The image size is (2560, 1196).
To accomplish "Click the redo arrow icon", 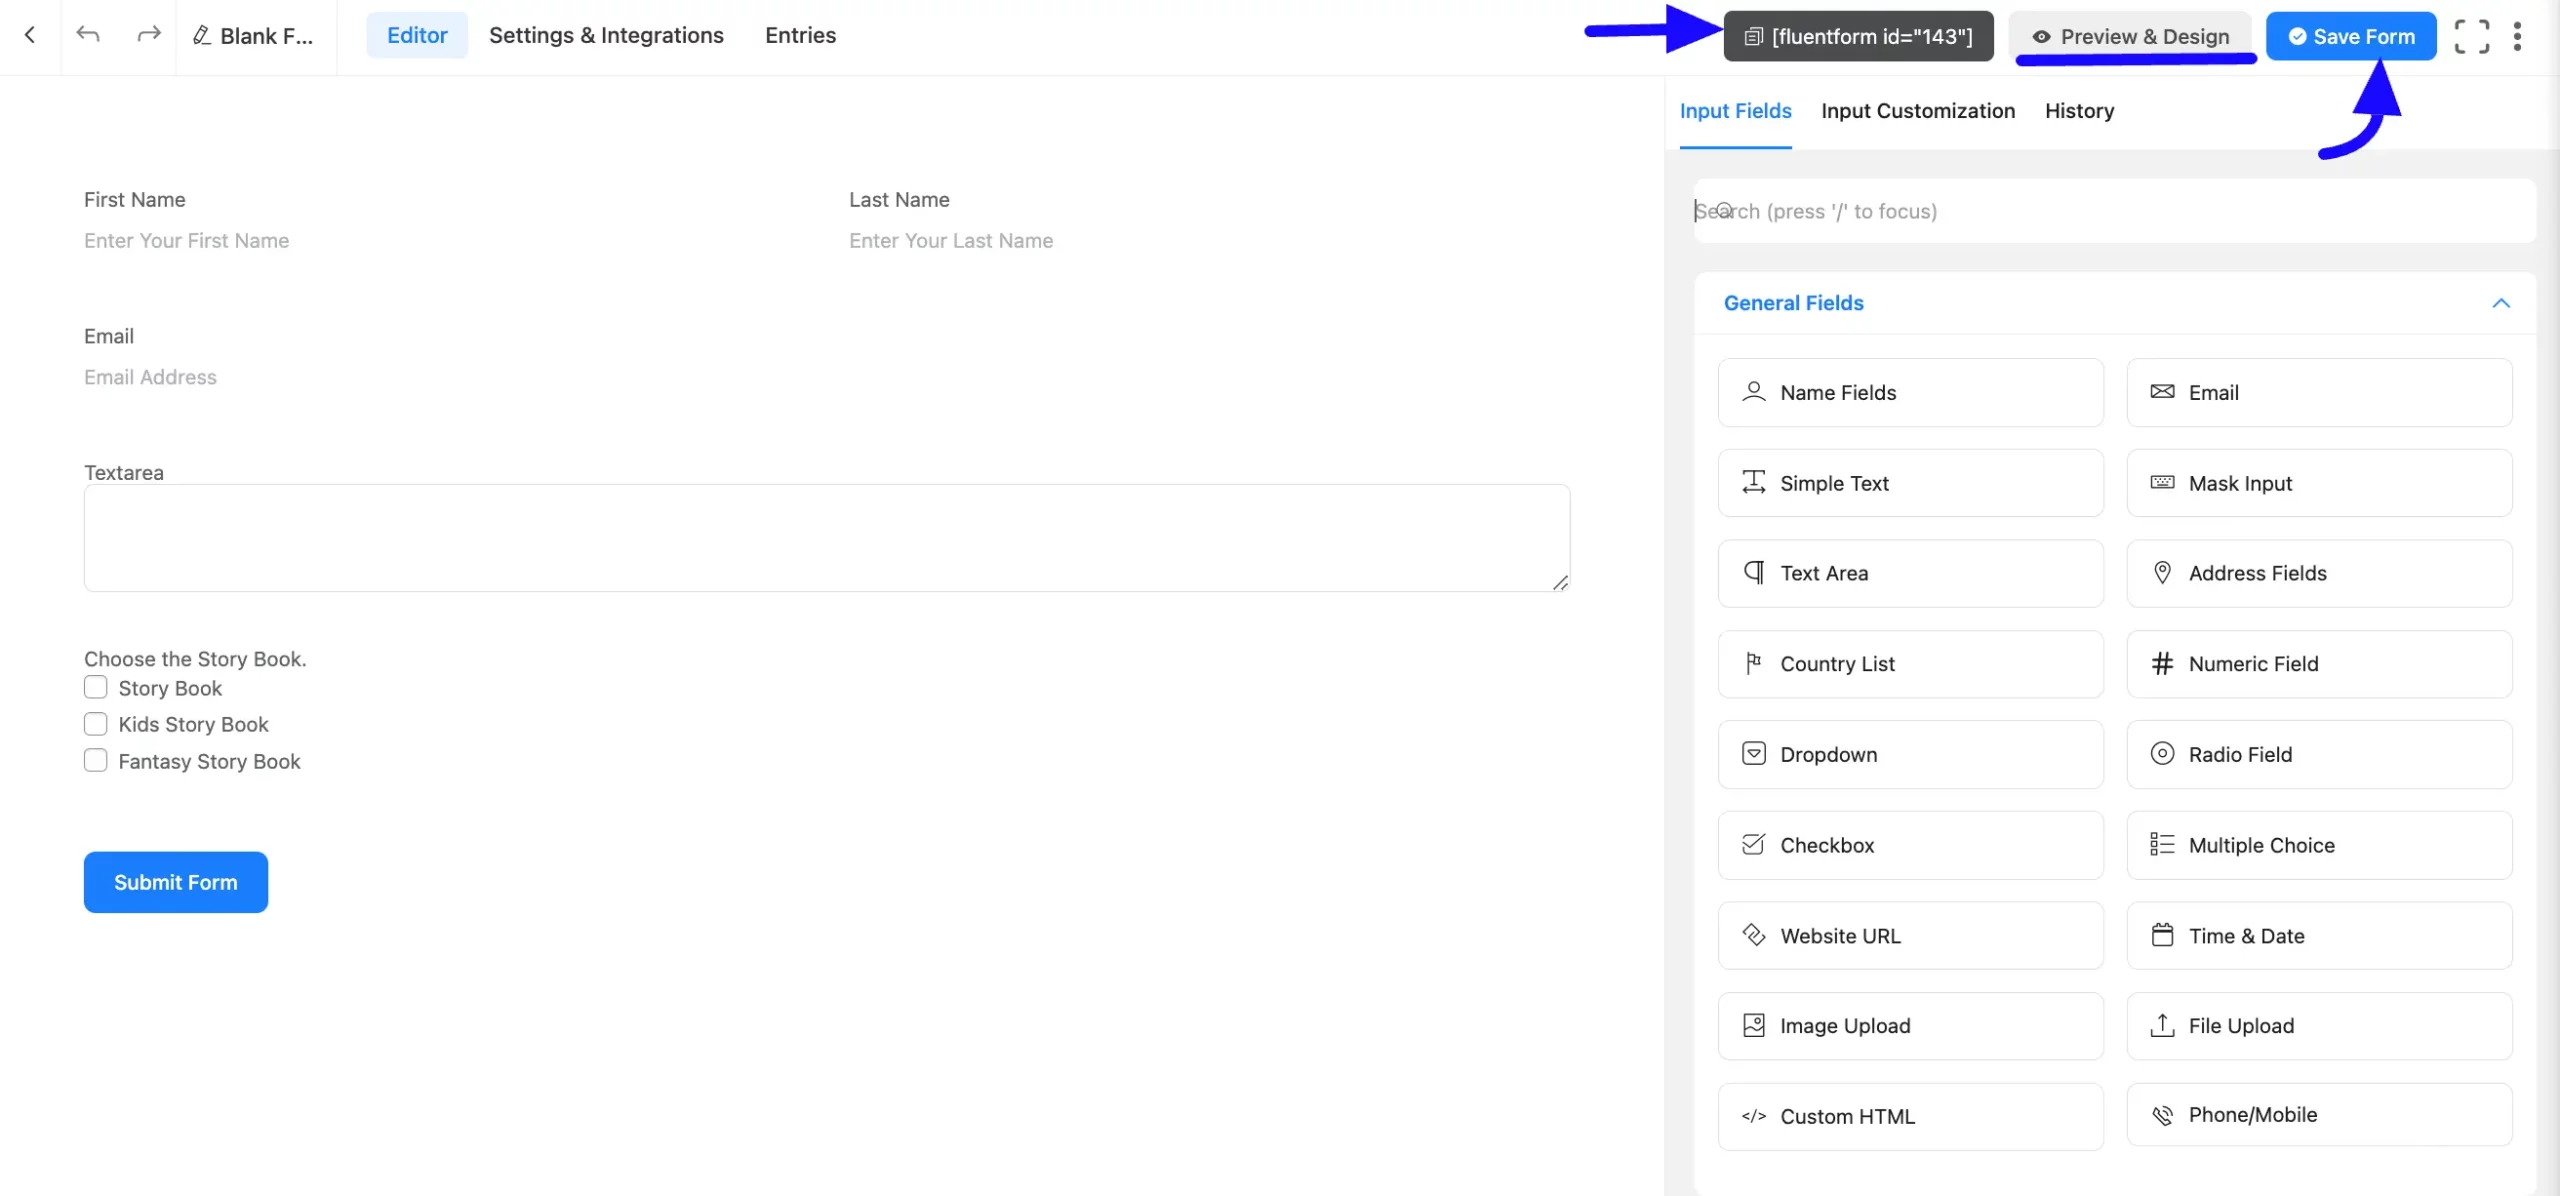I will [149, 35].
